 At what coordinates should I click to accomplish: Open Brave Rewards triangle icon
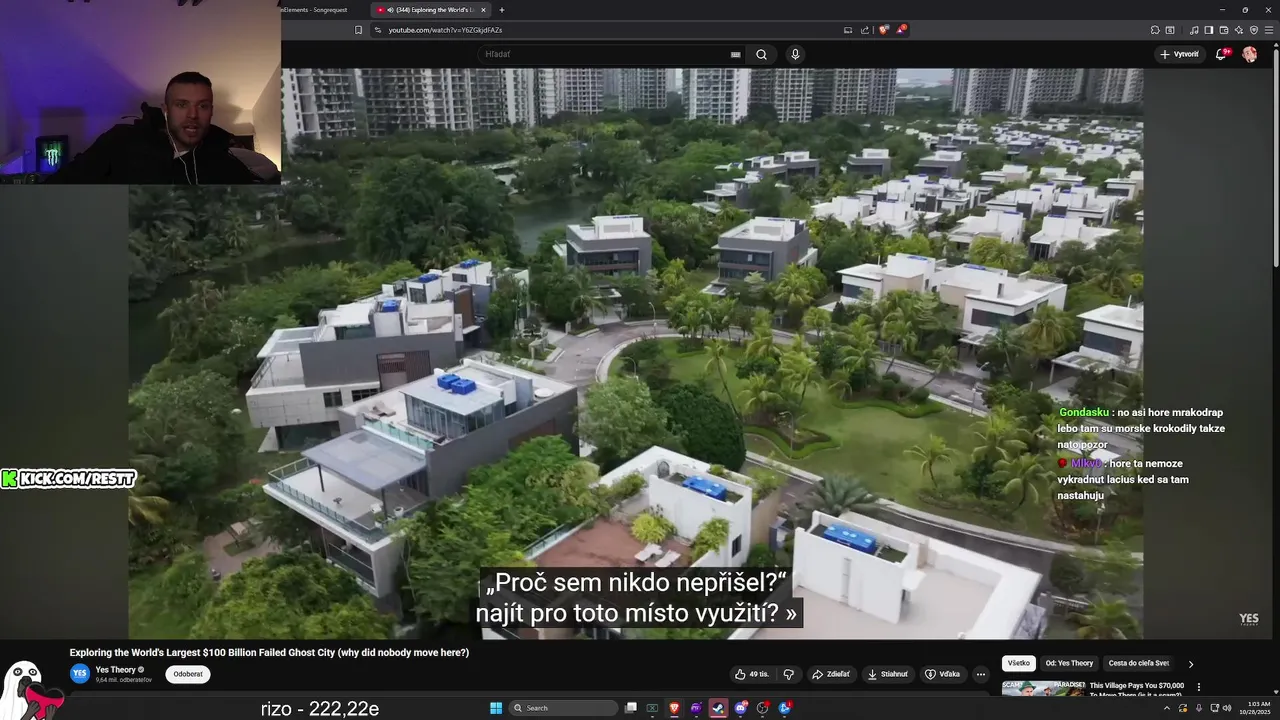click(900, 30)
